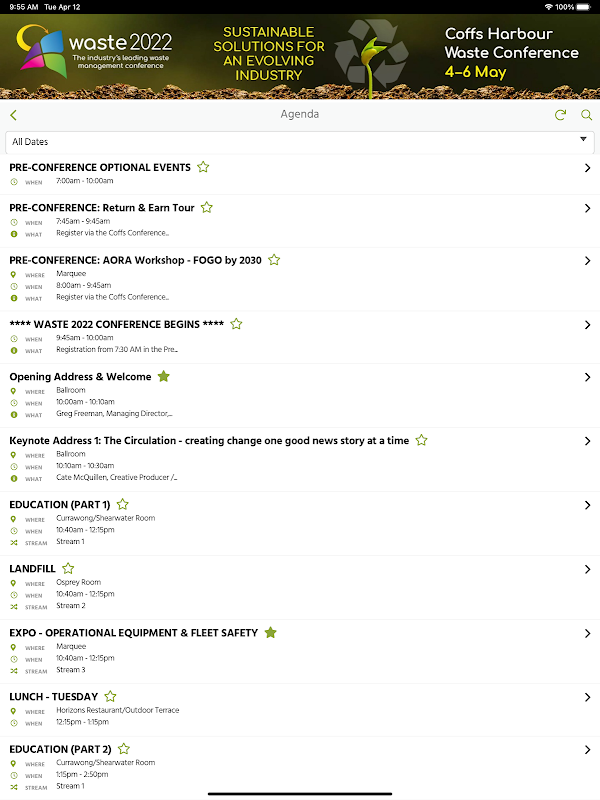600x800 pixels.
Task: Open the agenda search magnifier
Action: (x=586, y=115)
